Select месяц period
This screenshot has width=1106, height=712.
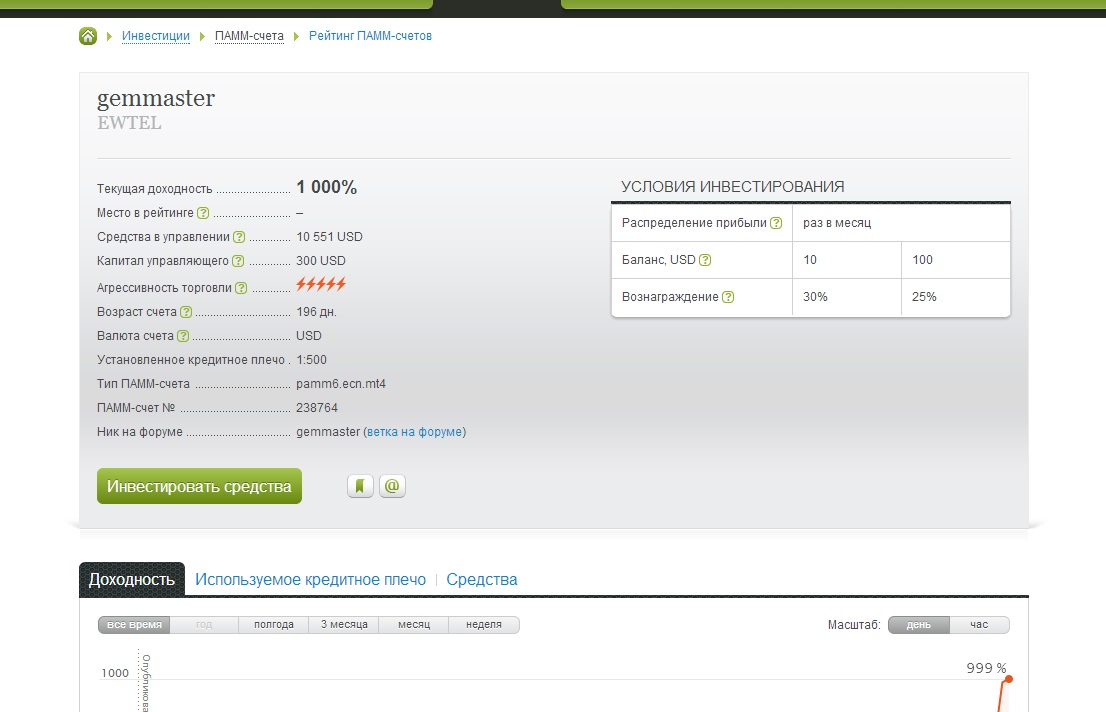pyautogui.click(x=414, y=624)
